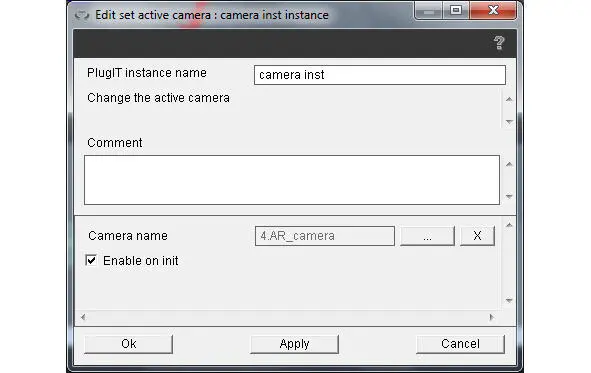Toggle the Enable on init checkbox
Screen dimensions: 591x373
(91, 260)
